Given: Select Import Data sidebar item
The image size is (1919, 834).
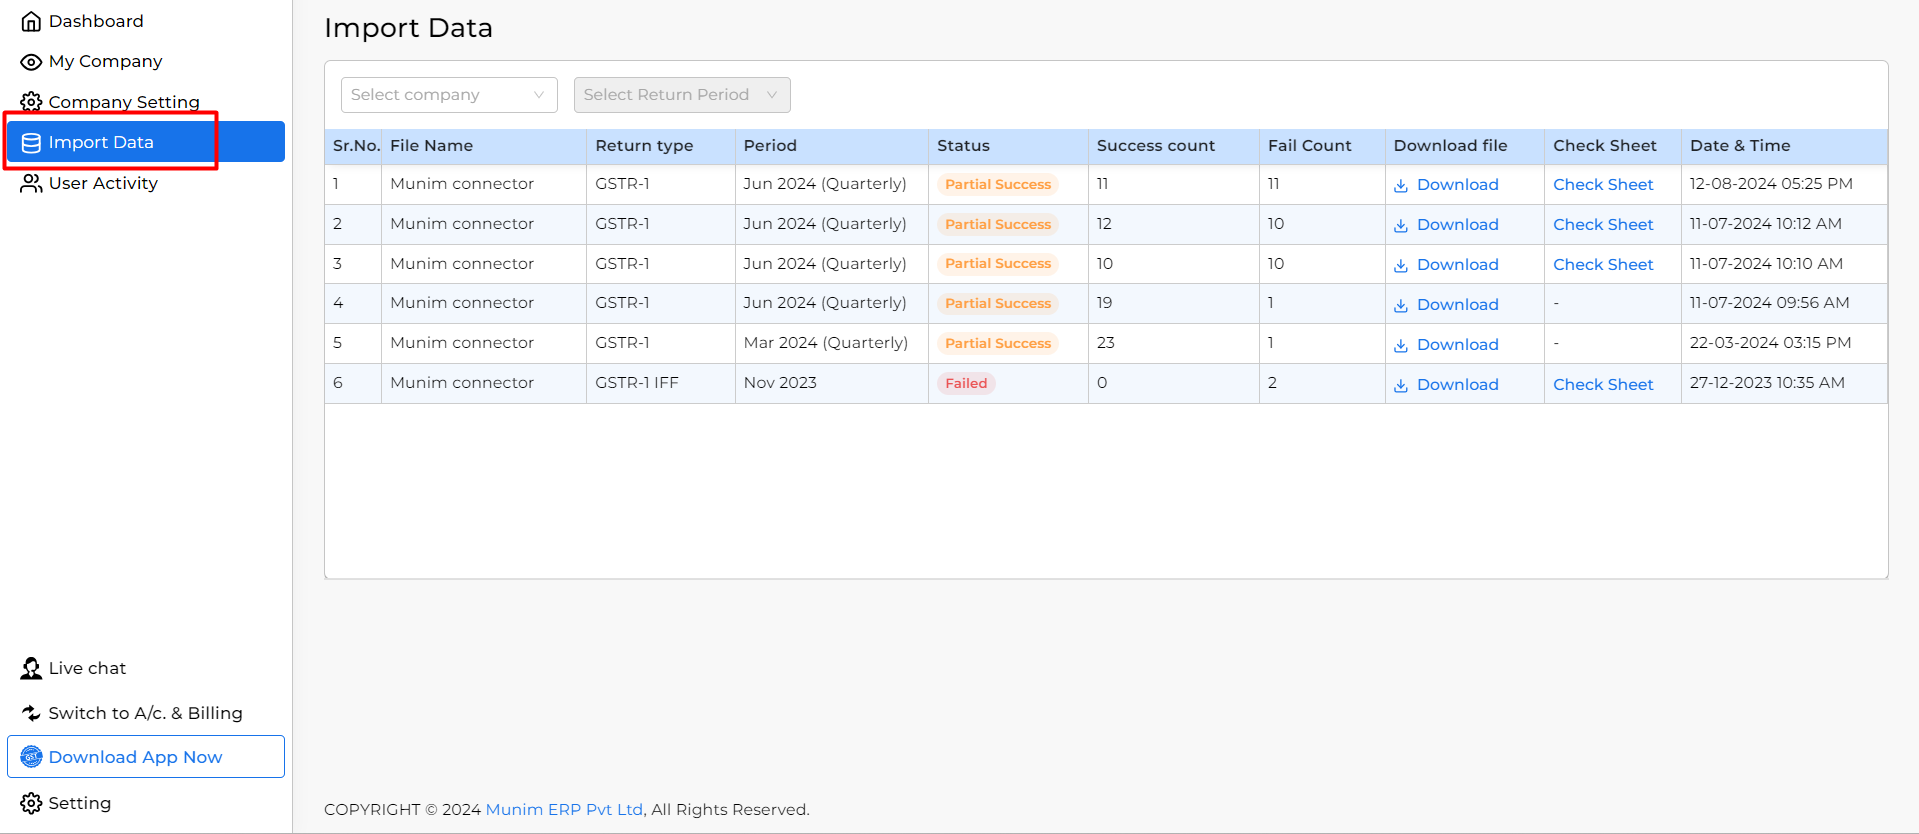Looking at the screenshot, I should pyautogui.click(x=146, y=142).
